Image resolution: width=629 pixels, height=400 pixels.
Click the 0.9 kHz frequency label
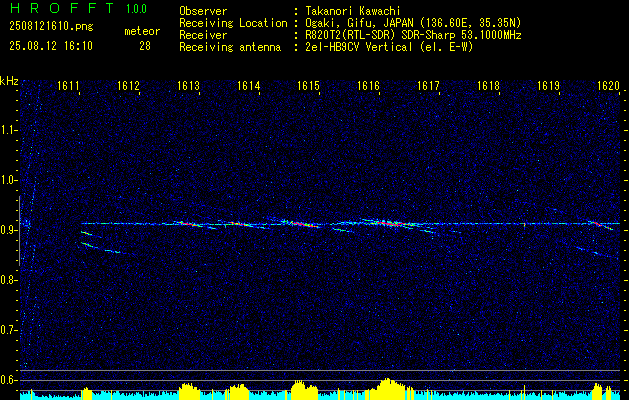8,230
